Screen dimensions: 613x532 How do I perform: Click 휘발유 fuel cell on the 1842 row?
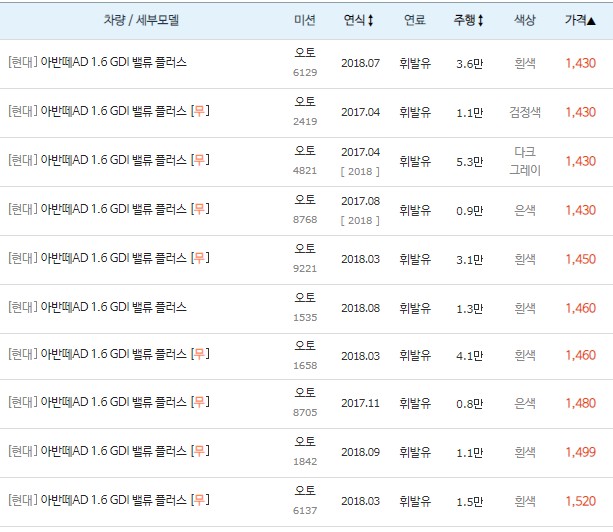click(415, 452)
